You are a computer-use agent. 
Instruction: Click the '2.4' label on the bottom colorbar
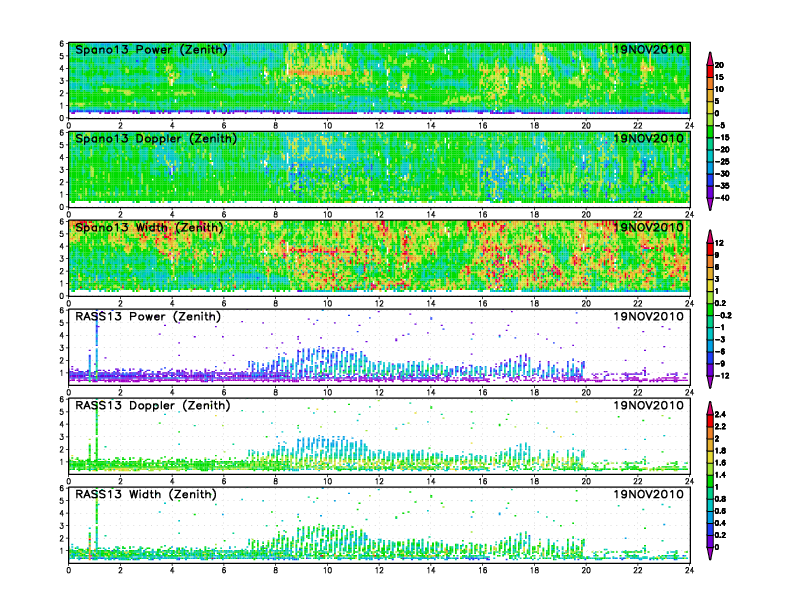coord(720,415)
